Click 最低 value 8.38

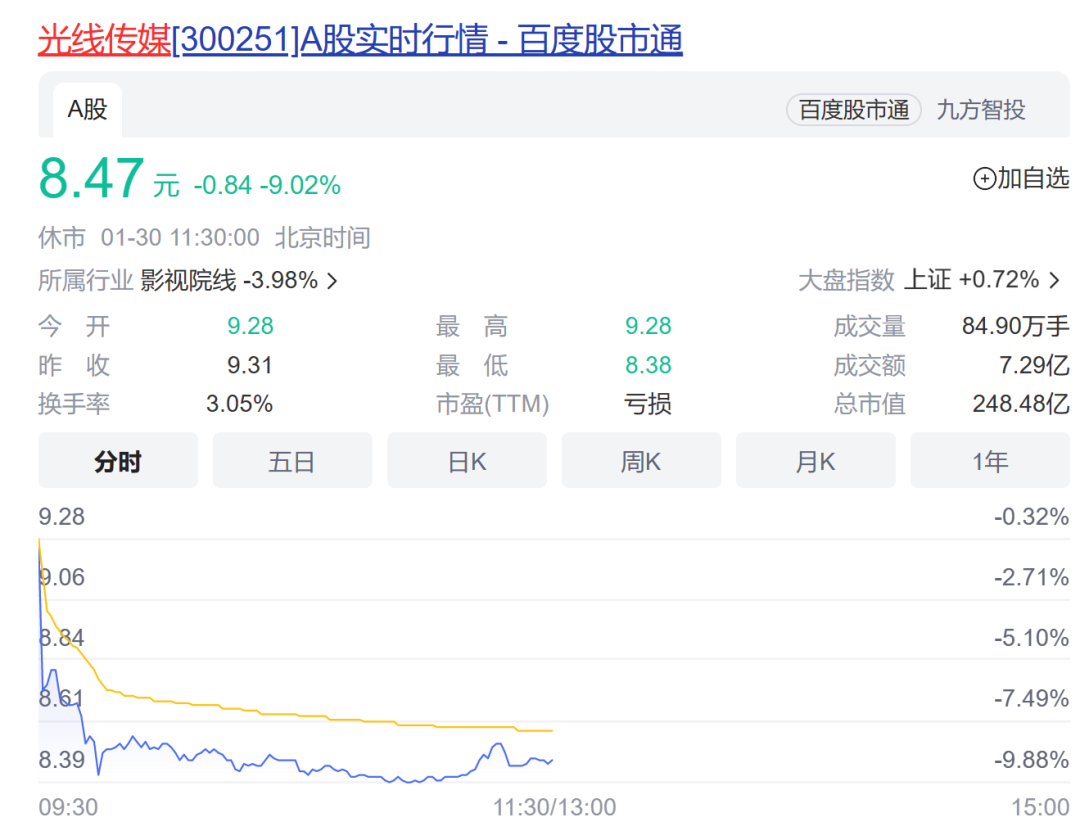[x=648, y=365]
